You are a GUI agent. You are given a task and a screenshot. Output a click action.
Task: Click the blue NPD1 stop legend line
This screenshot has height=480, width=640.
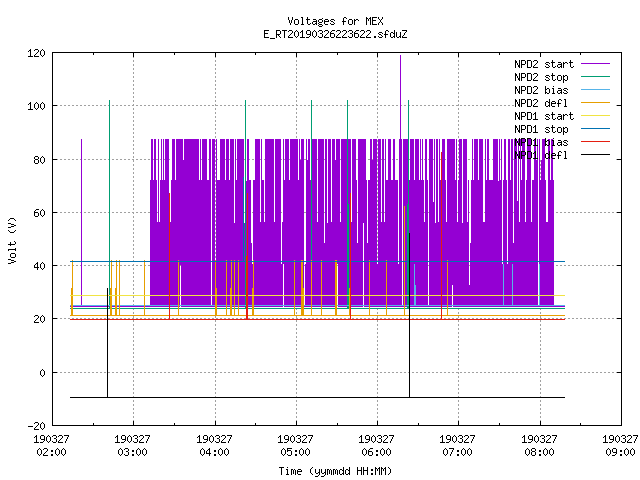click(x=595, y=129)
